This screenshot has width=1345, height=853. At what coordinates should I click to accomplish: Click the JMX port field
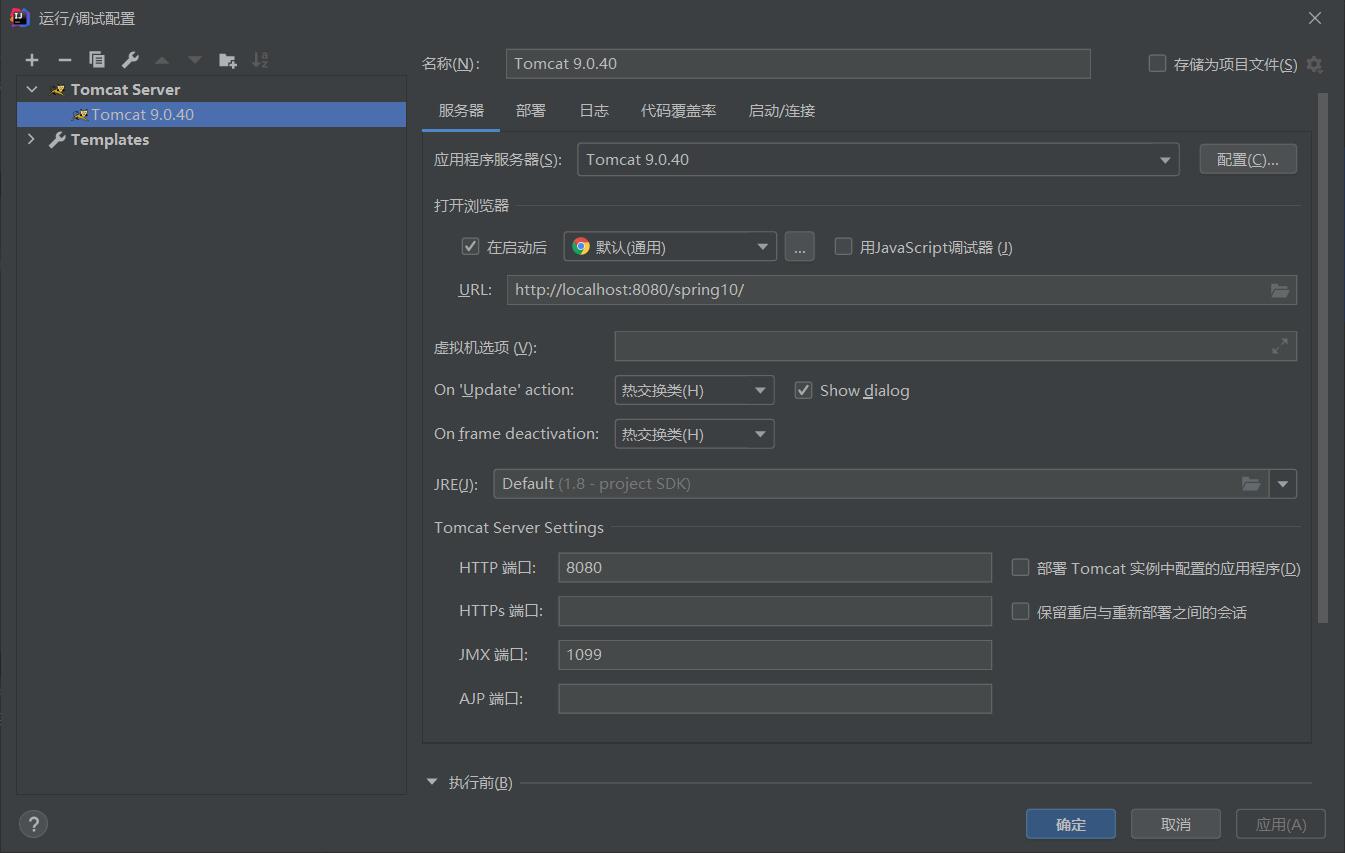point(775,655)
